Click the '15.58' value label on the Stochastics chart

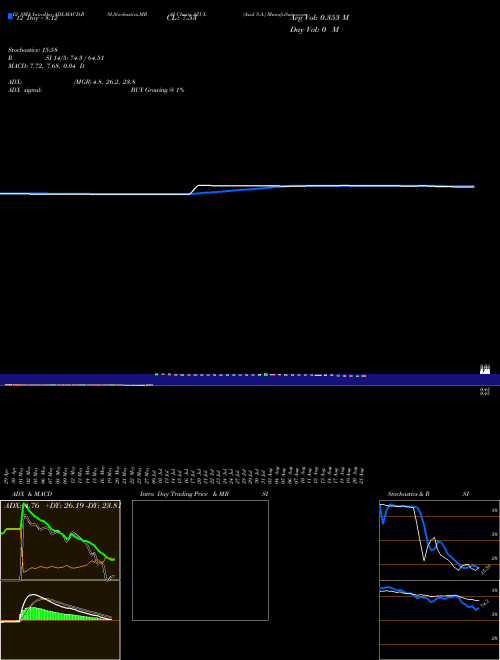(x=486, y=570)
